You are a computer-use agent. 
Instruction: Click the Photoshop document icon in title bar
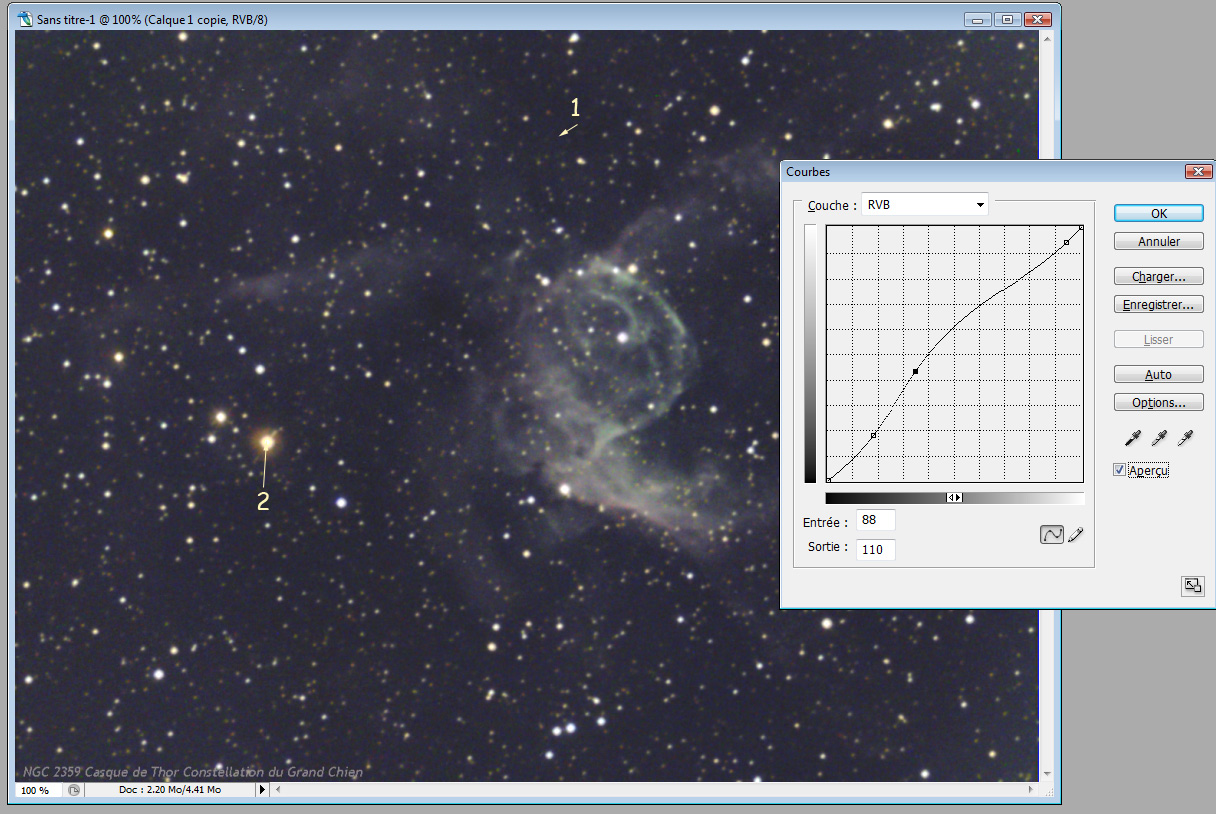26,19
